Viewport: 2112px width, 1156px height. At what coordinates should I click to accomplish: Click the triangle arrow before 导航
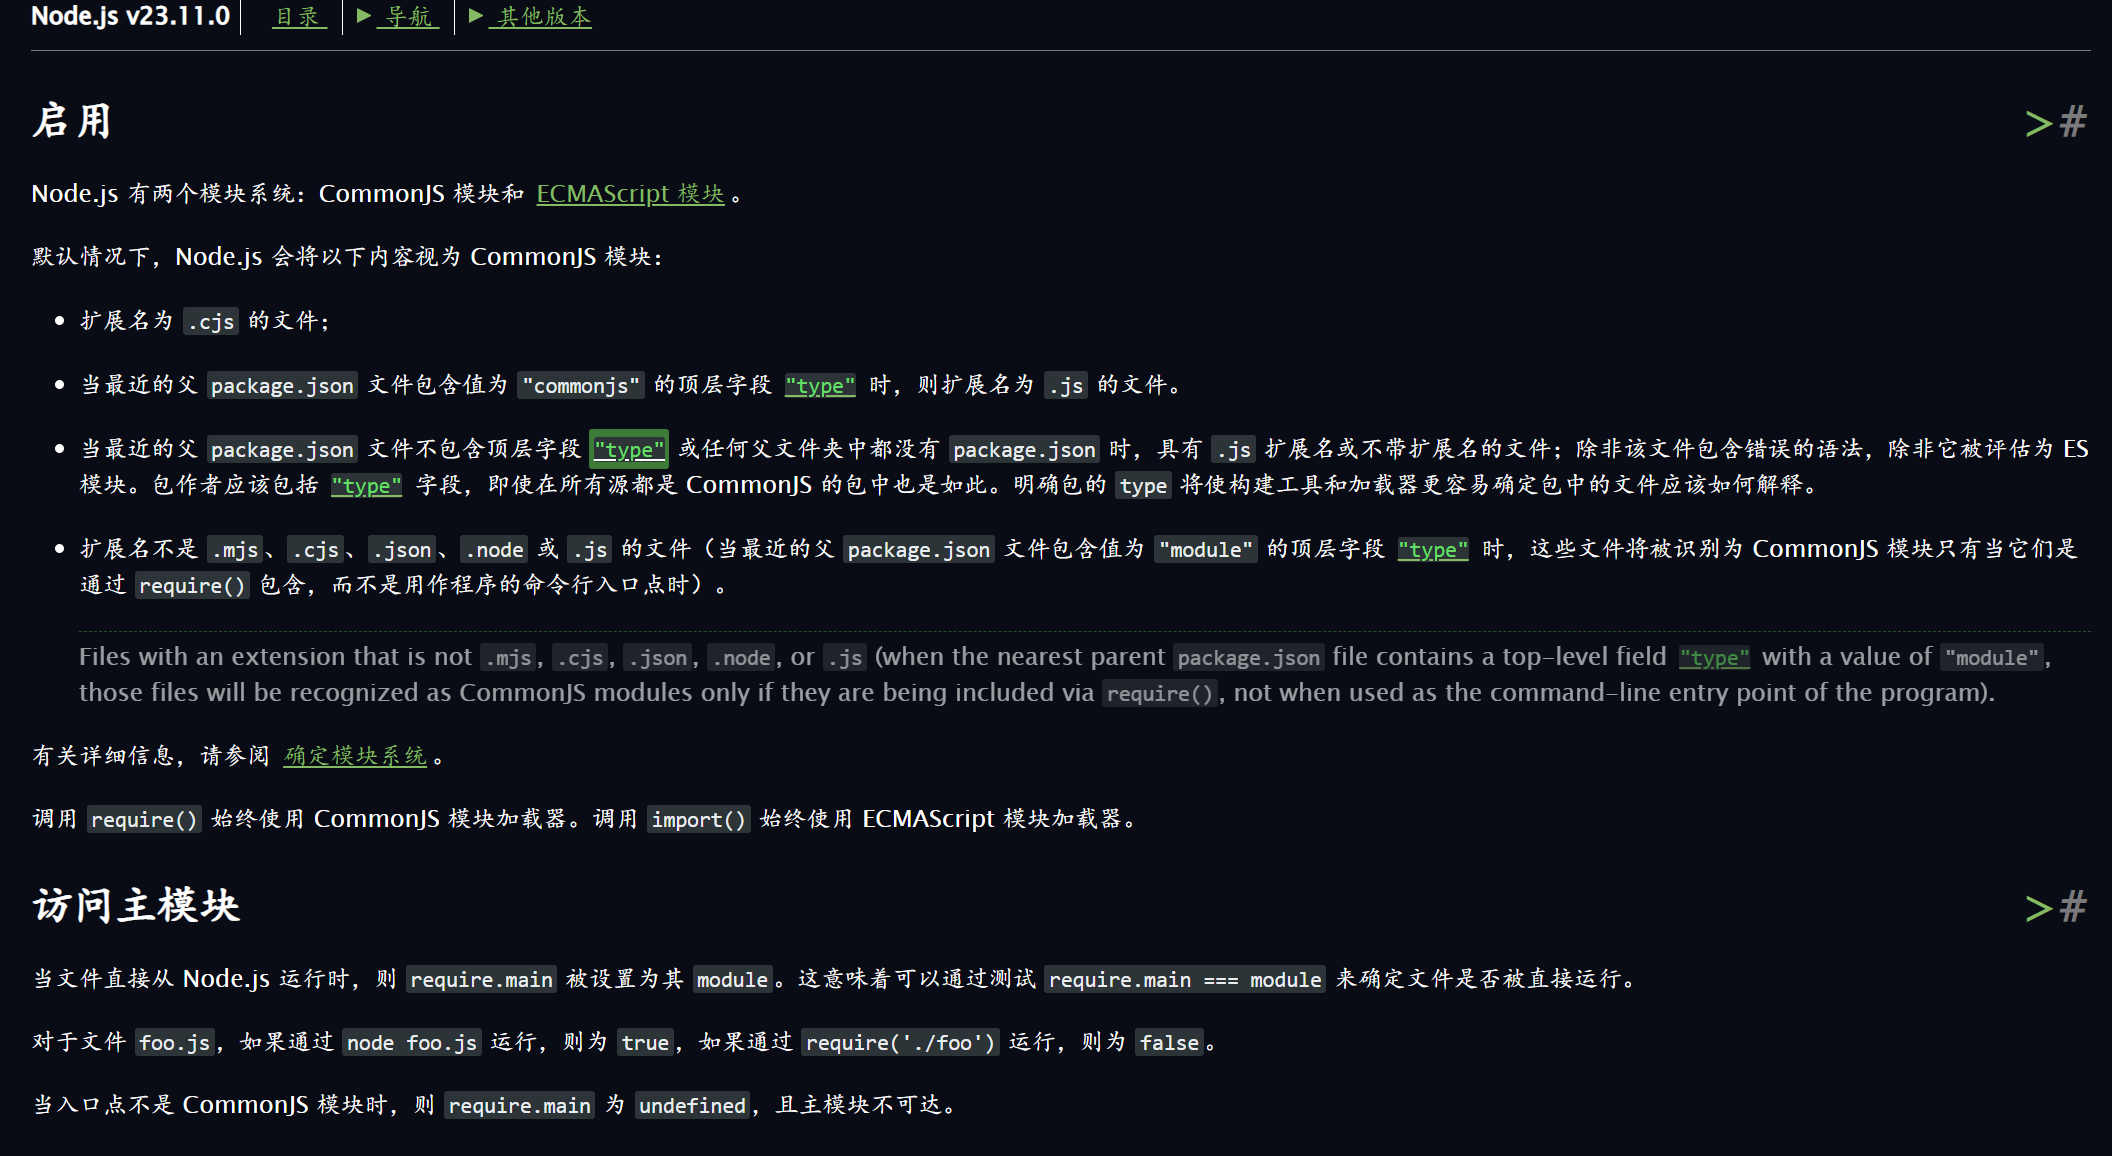(x=364, y=16)
